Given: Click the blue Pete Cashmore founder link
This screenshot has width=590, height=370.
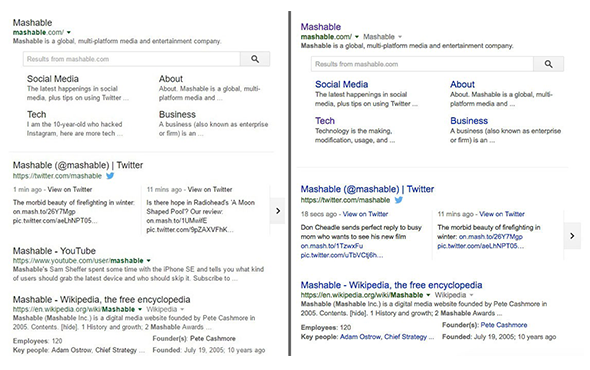Looking at the screenshot, I should (x=504, y=325).
